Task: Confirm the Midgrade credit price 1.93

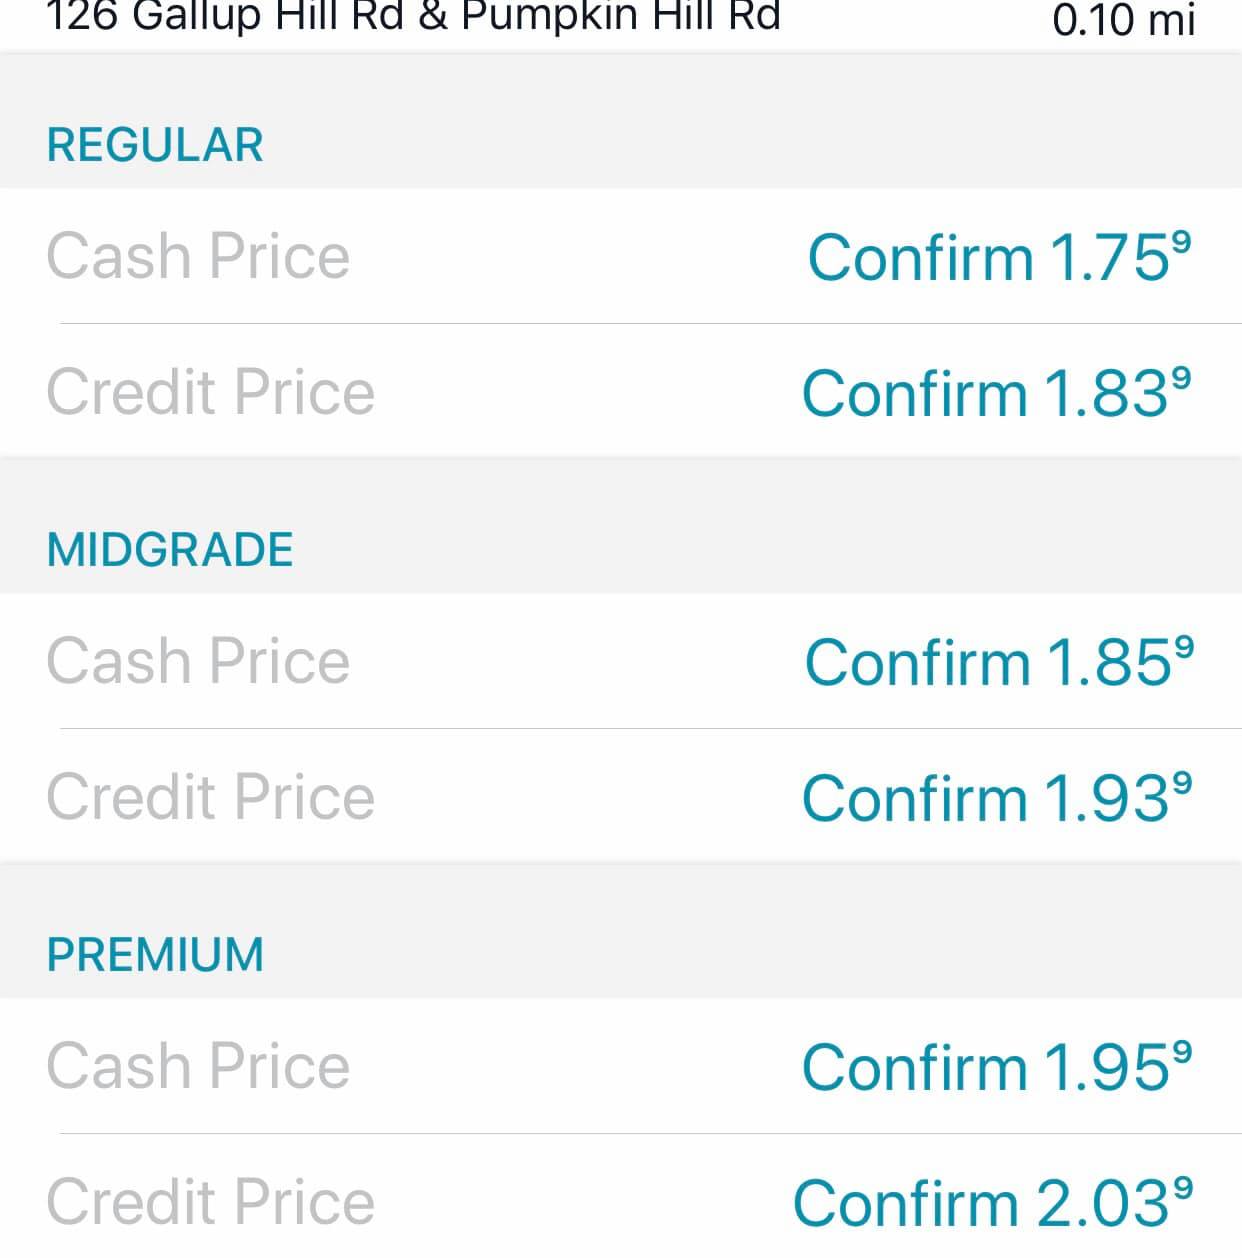Action: (x=996, y=799)
